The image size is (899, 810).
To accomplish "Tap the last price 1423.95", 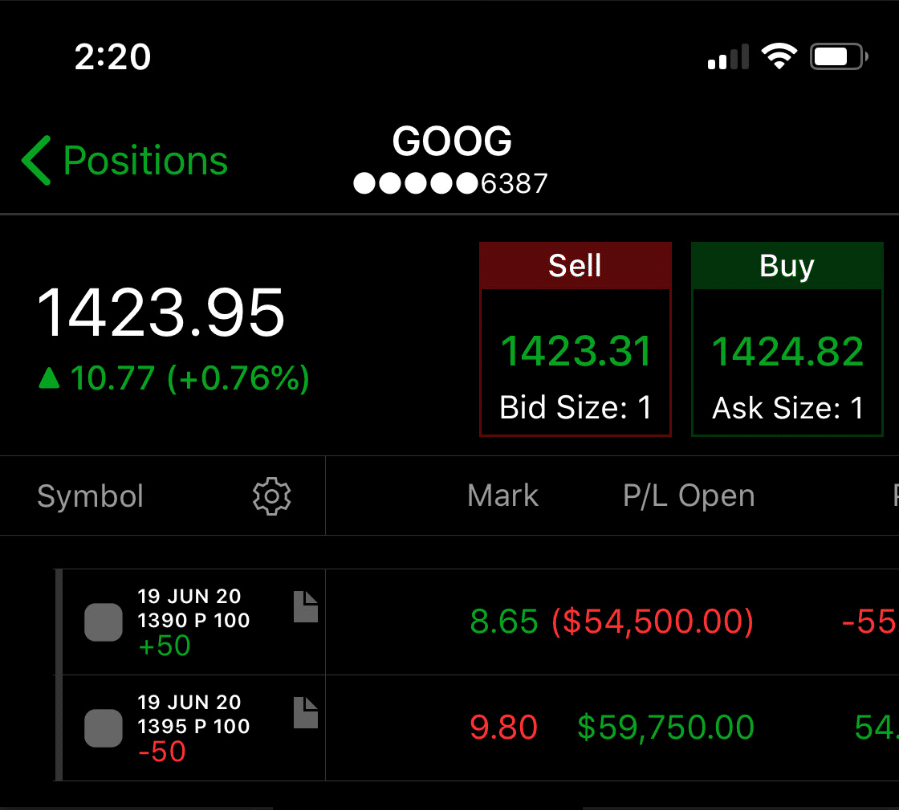I will [161, 313].
